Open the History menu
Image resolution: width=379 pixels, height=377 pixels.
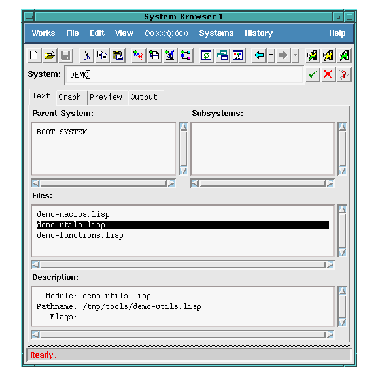[259, 33]
